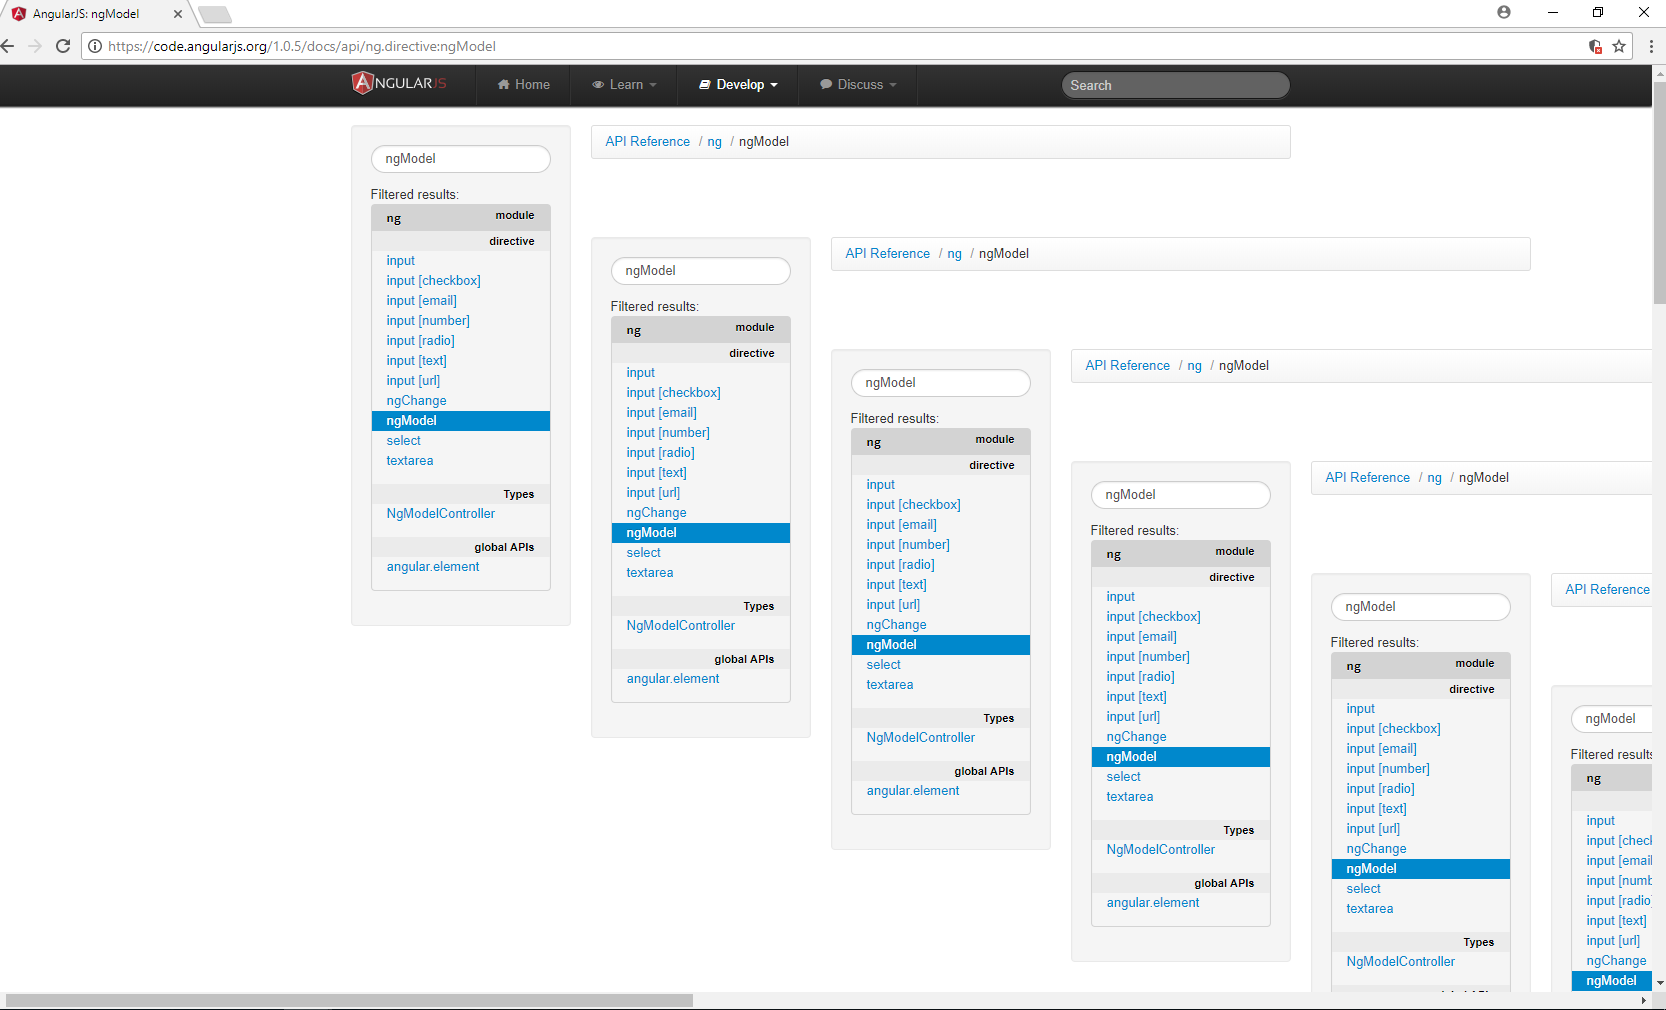Screen dimensions: 1666x1010
Task: Click the browser forward arrow
Action: (x=35, y=46)
